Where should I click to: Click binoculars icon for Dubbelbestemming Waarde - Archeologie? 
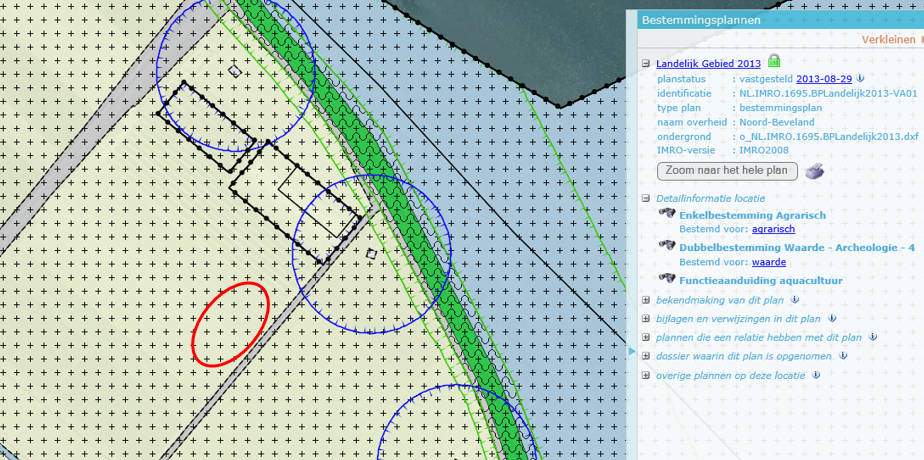667,247
